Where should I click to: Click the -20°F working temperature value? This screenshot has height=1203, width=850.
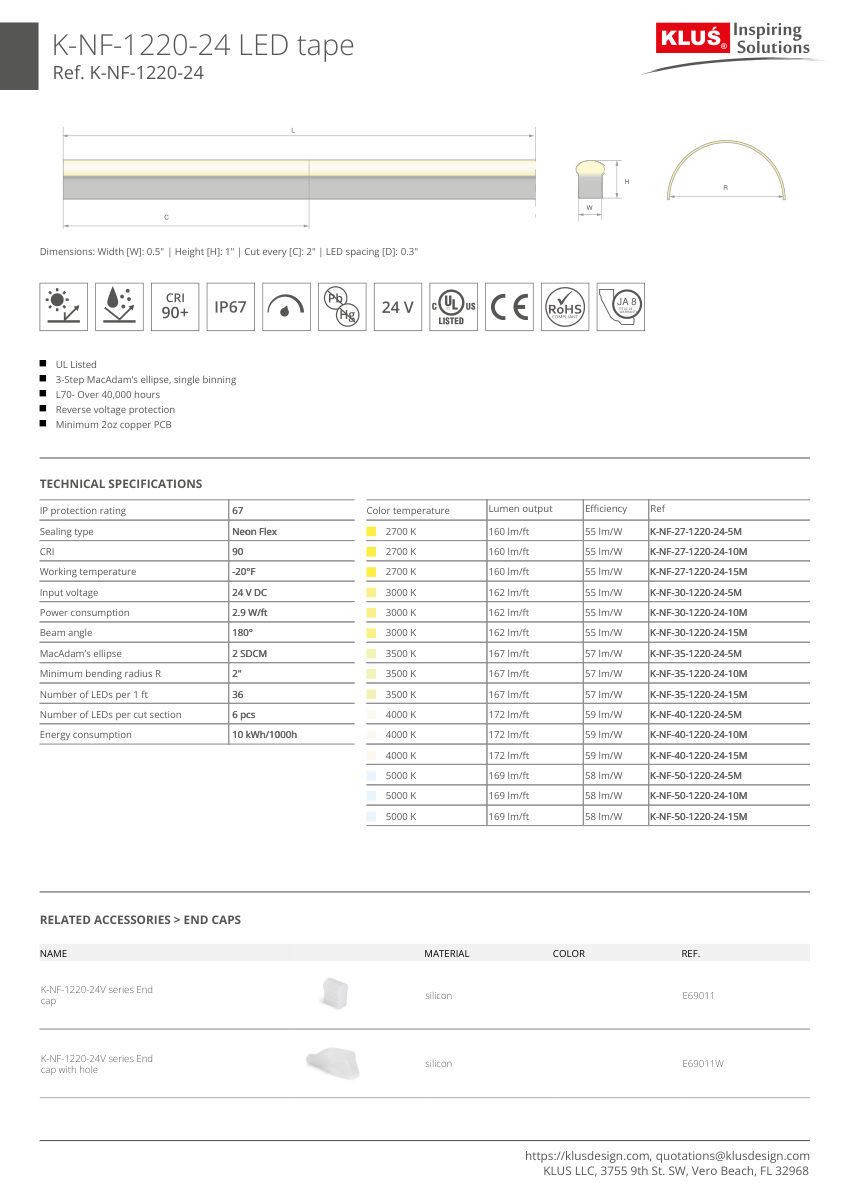(x=243, y=571)
